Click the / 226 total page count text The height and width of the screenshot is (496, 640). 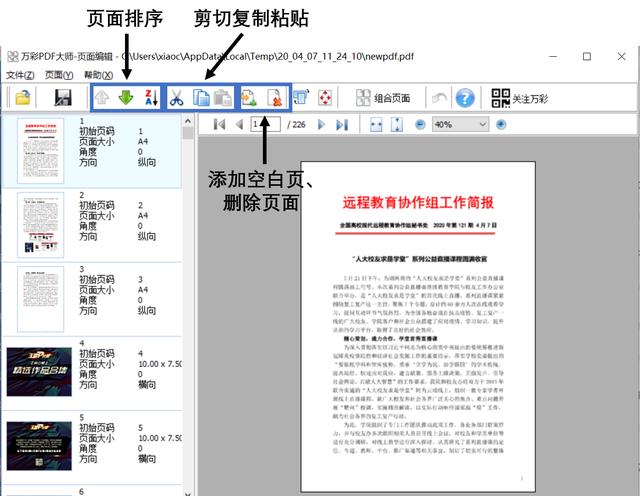296,125
